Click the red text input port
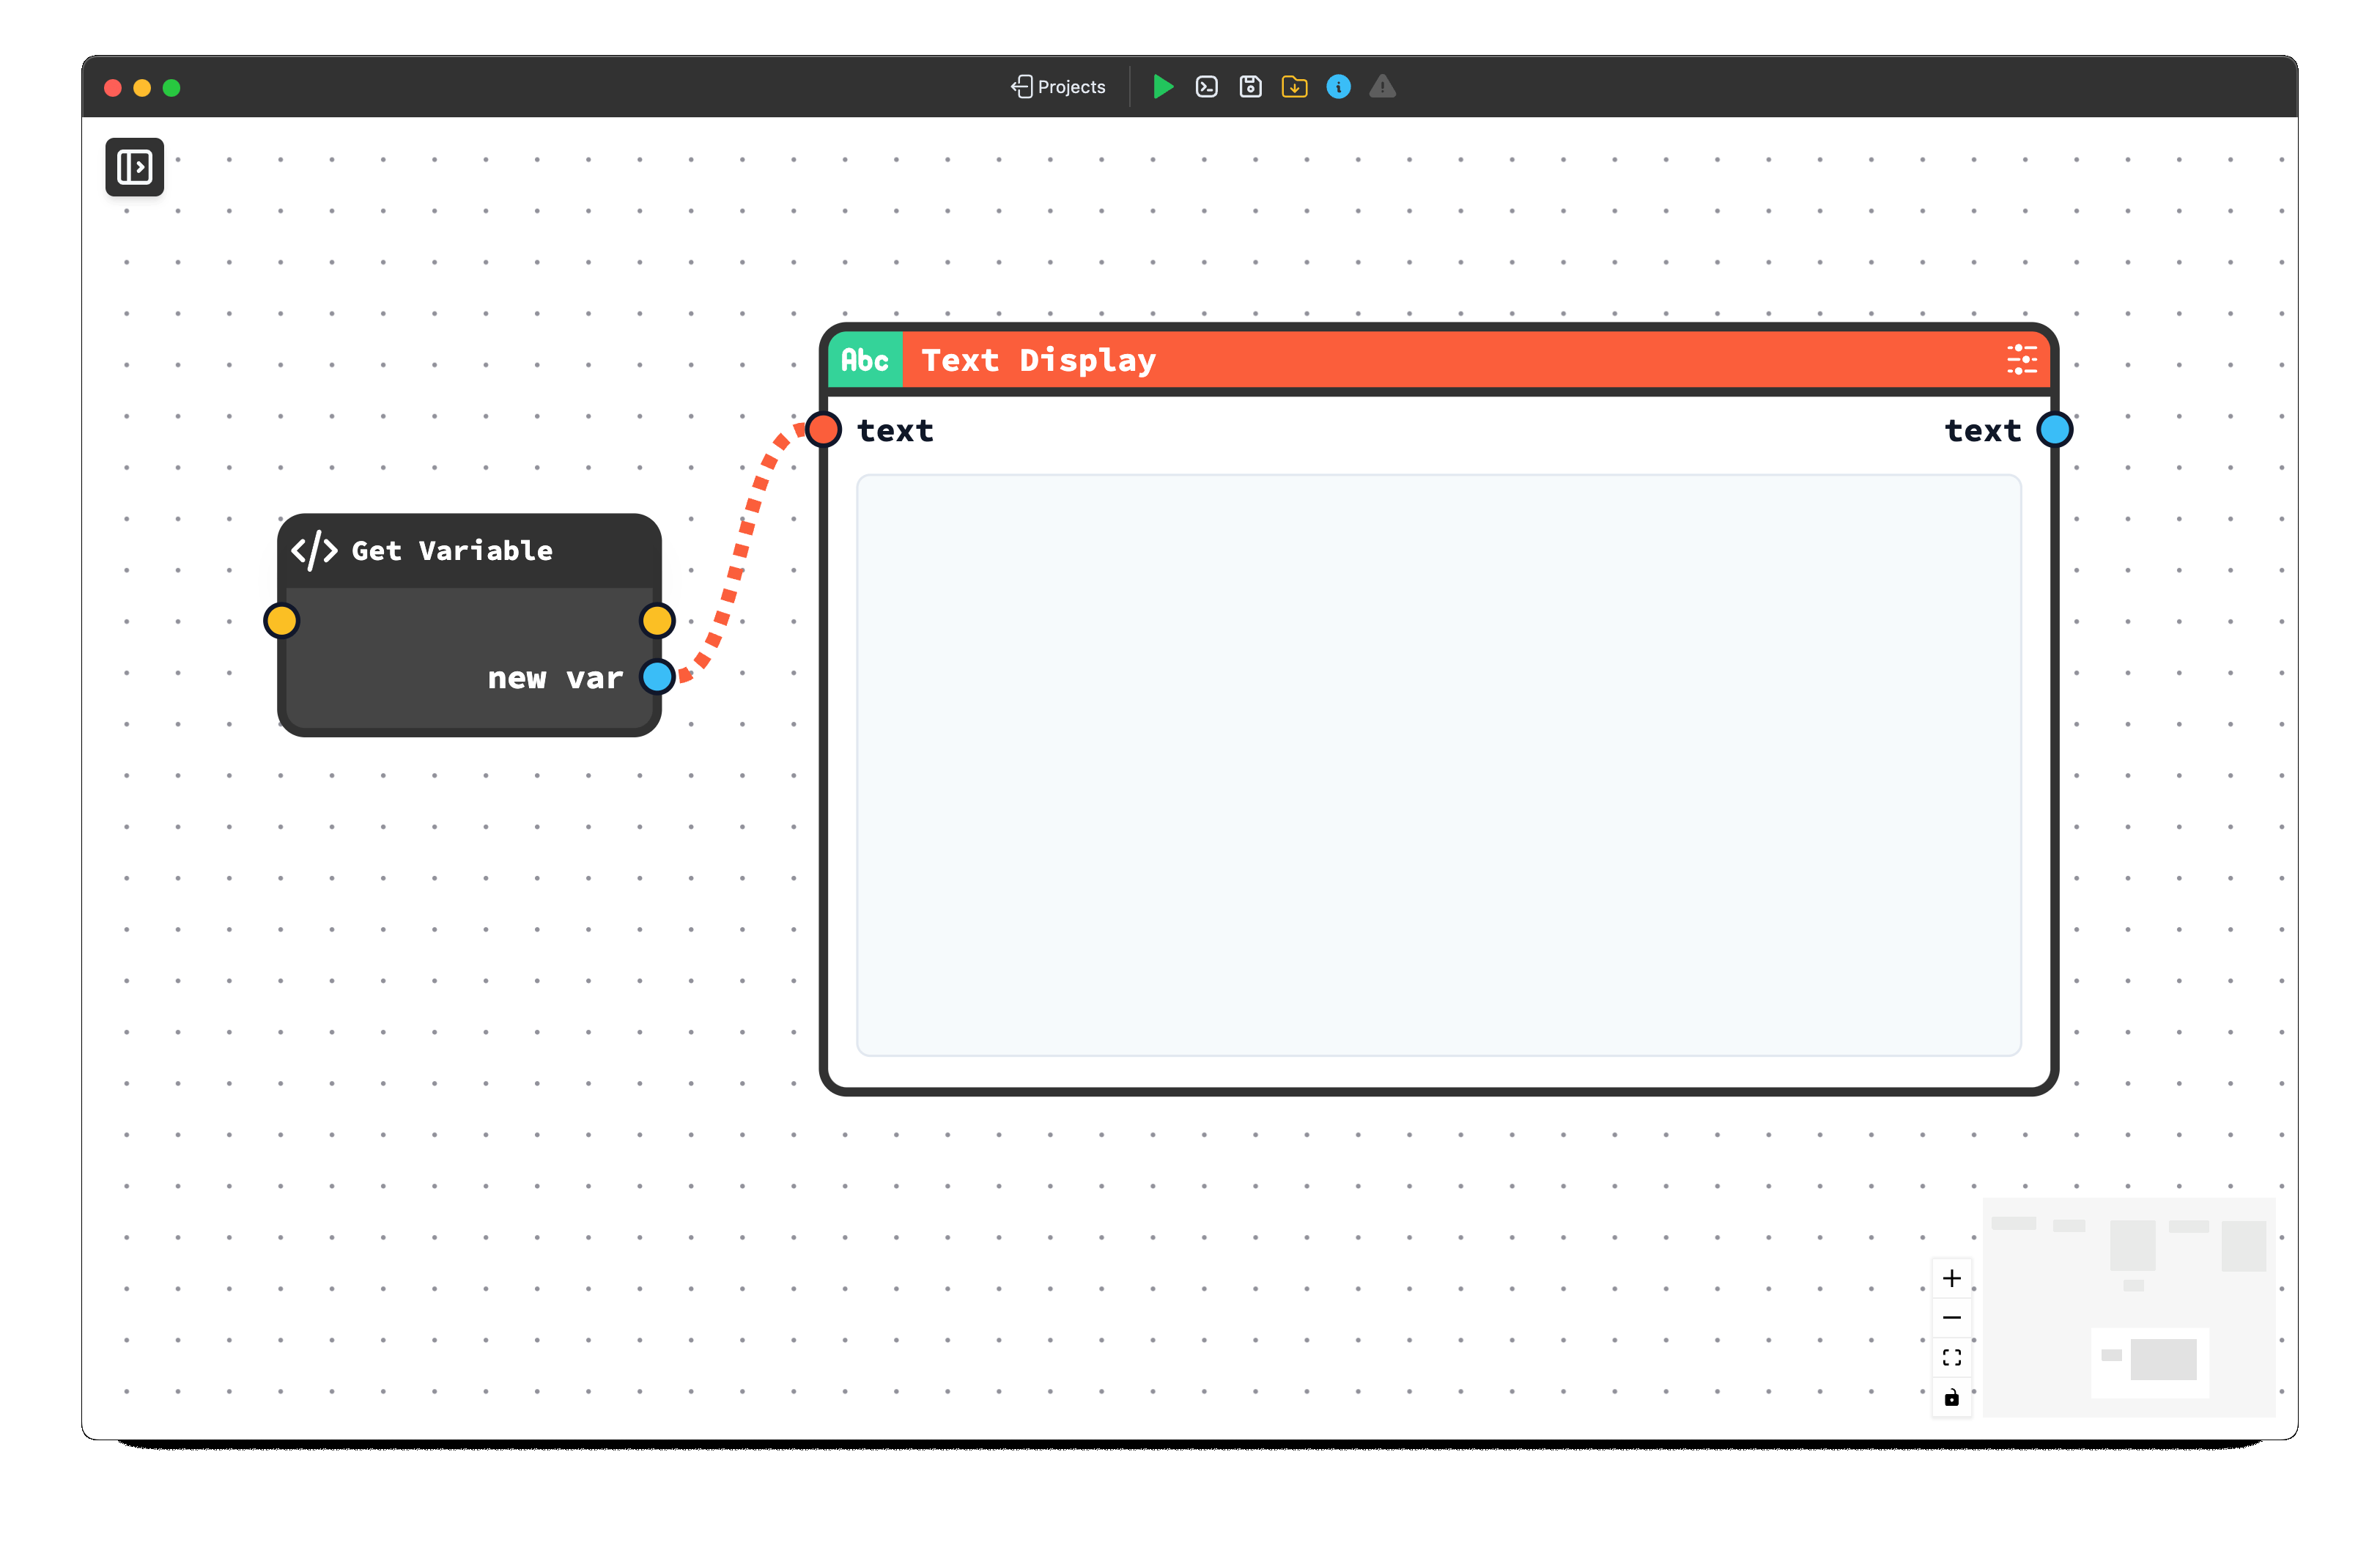Image resolution: width=2380 pixels, height=1548 pixels. click(x=824, y=430)
